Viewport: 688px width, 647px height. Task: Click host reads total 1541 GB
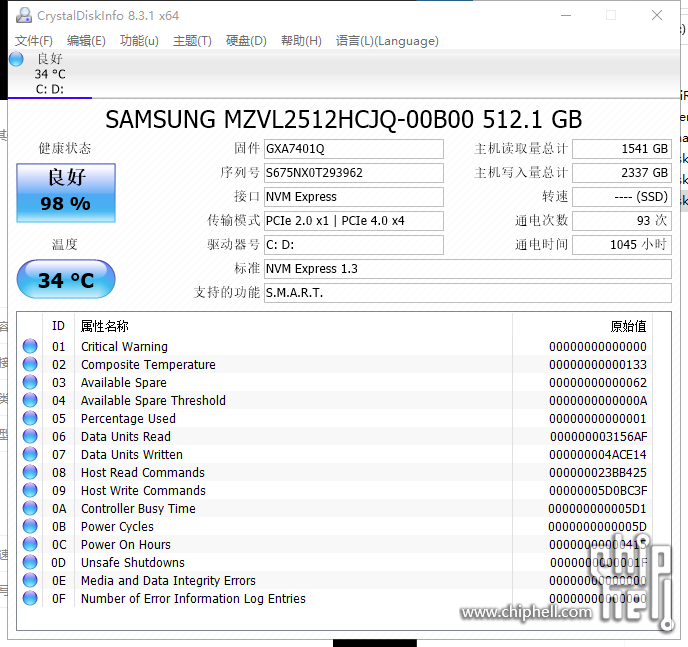click(x=622, y=149)
